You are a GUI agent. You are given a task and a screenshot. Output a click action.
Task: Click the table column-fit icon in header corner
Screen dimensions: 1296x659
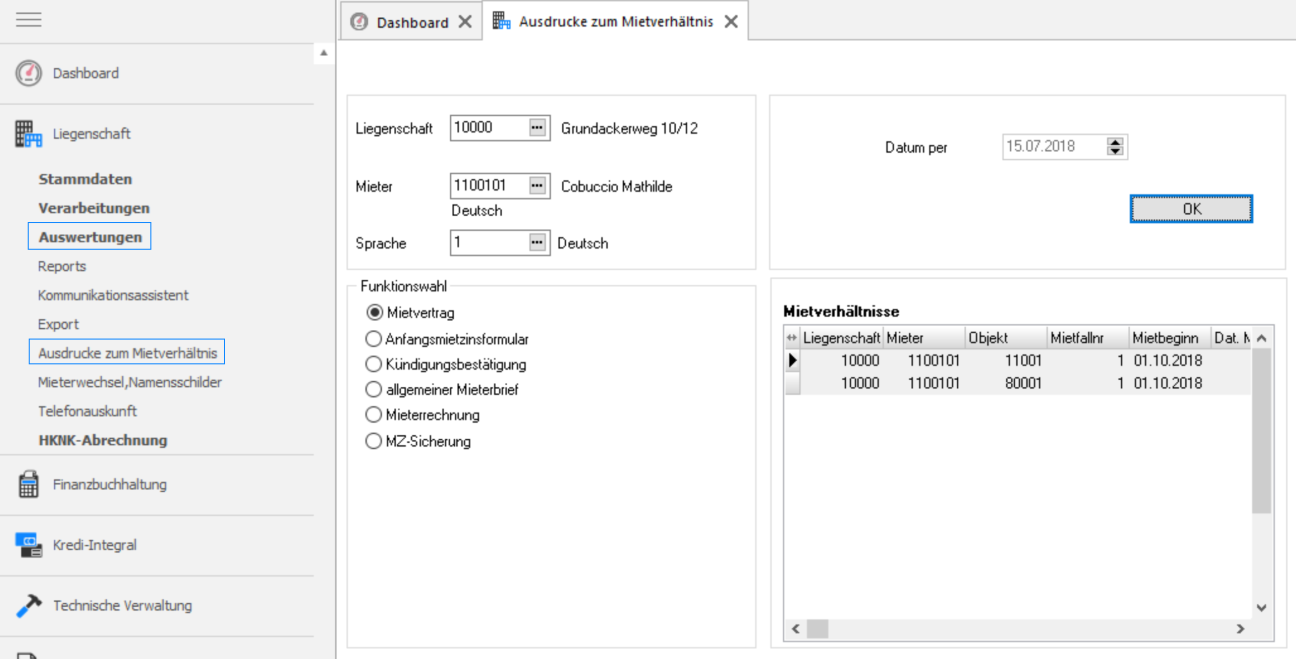792,338
